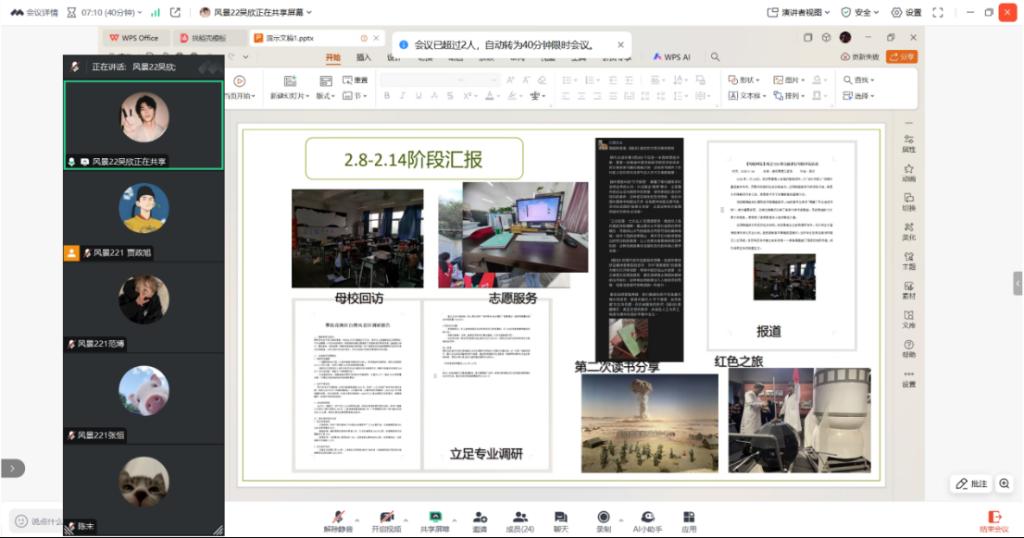Viewport: 1024px width, 538px height.
Task: Open the members (24) list
Action: 519,517
